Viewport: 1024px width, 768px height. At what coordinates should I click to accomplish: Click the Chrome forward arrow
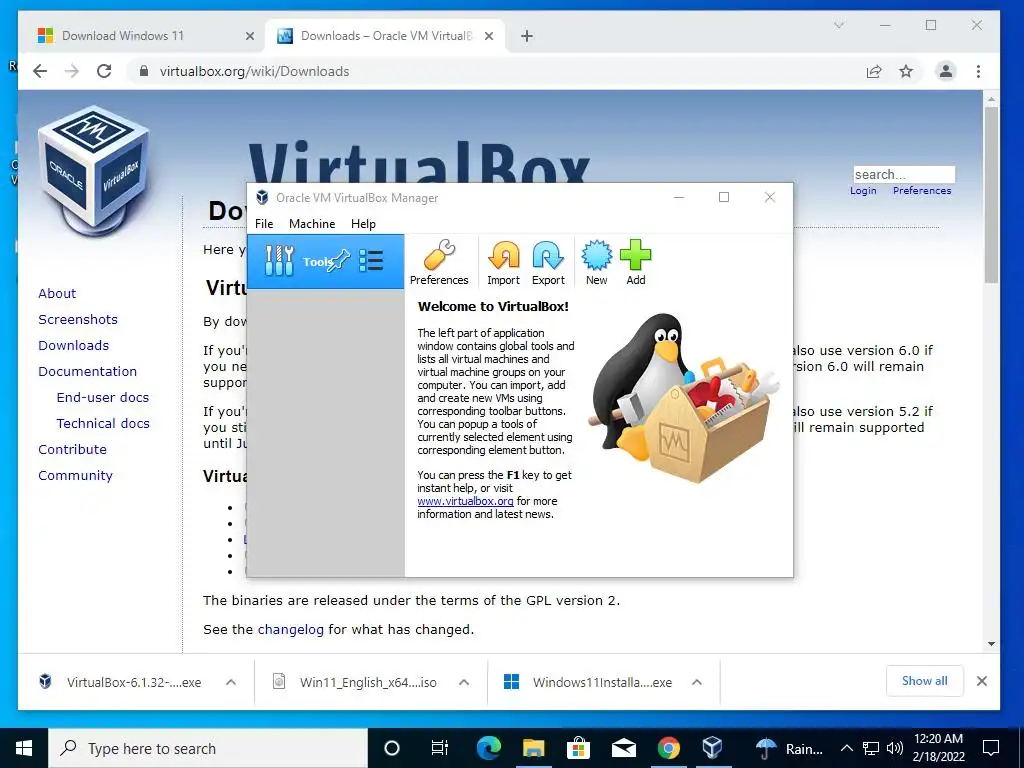[x=72, y=71]
